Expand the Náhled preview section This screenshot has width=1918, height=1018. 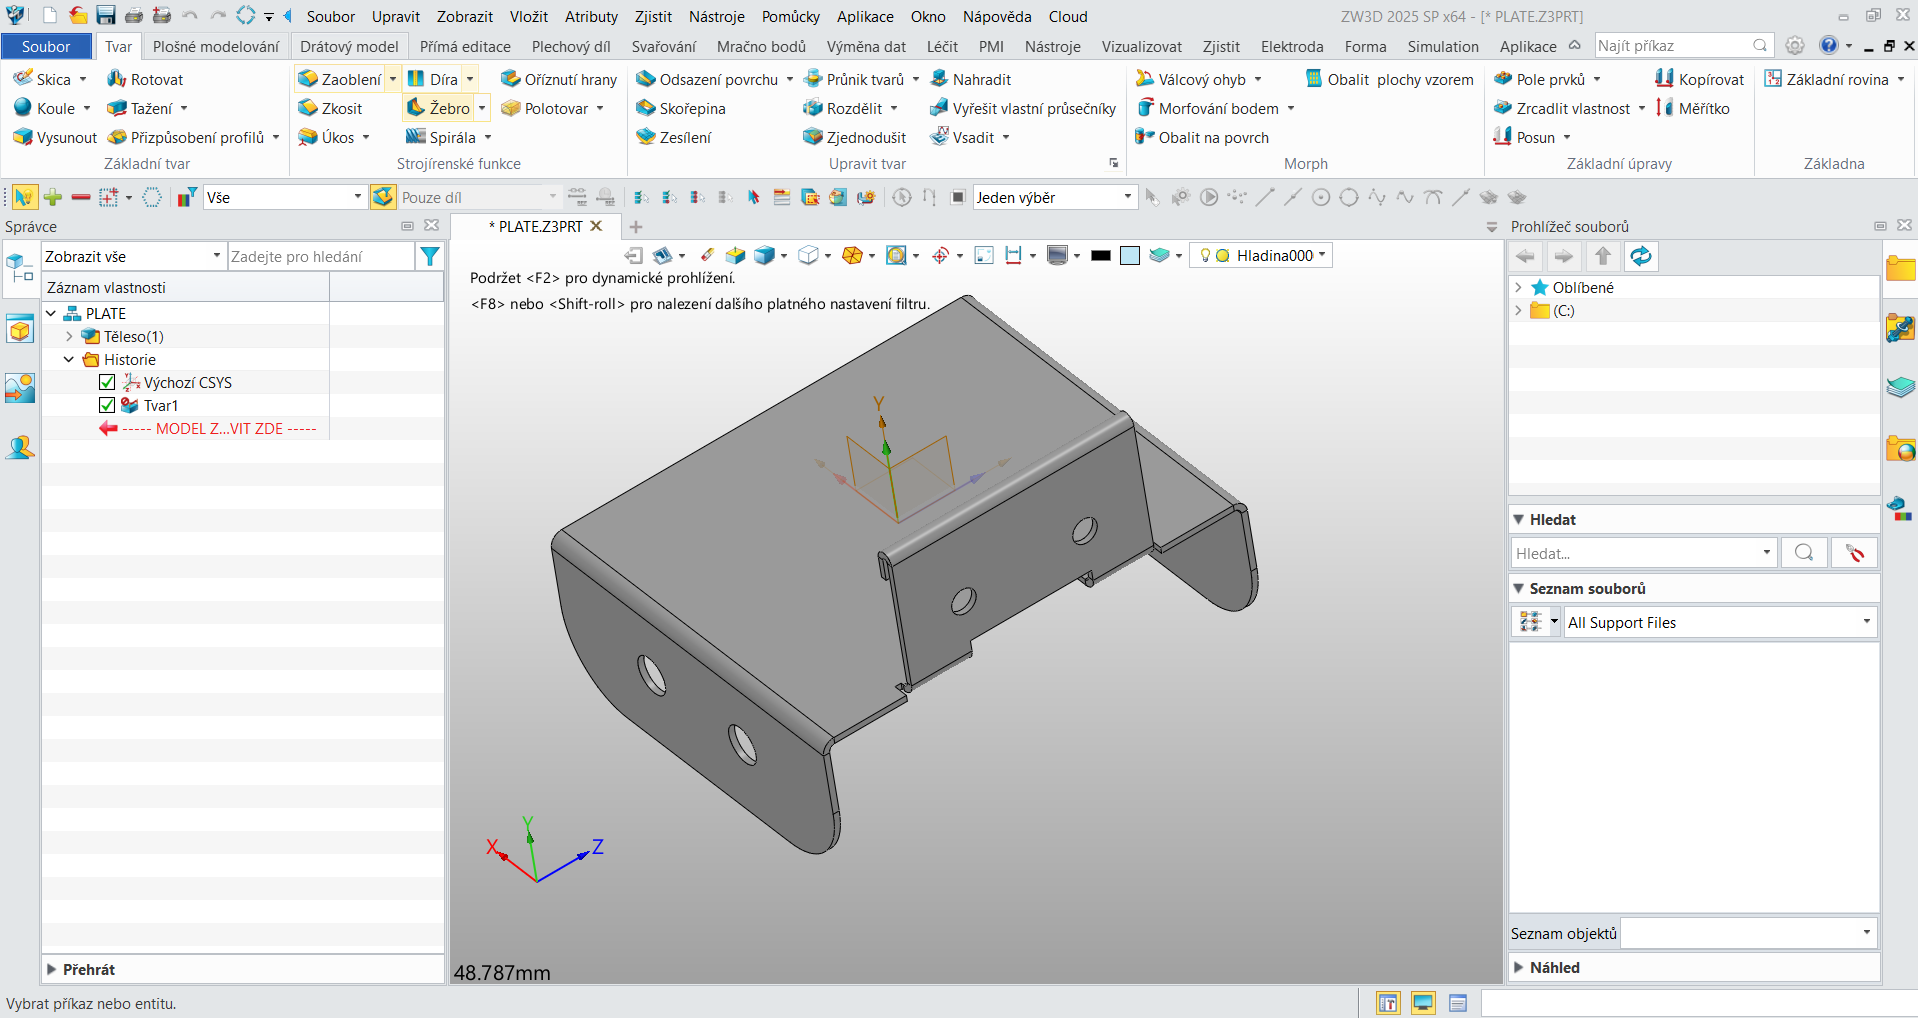pos(1519,967)
